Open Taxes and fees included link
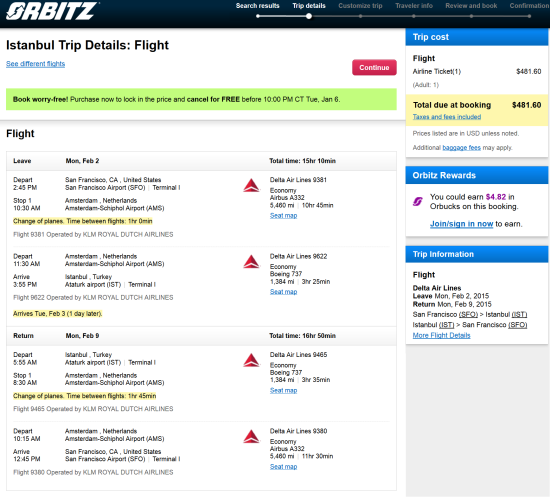 tap(447, 117)
